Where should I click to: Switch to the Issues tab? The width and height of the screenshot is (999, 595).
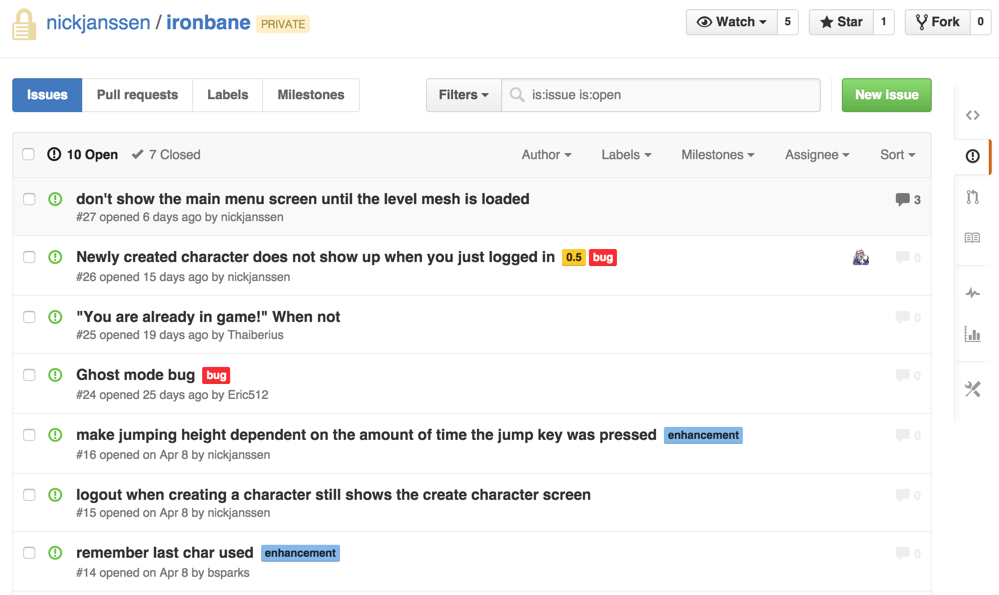click(x=47, y=95)
